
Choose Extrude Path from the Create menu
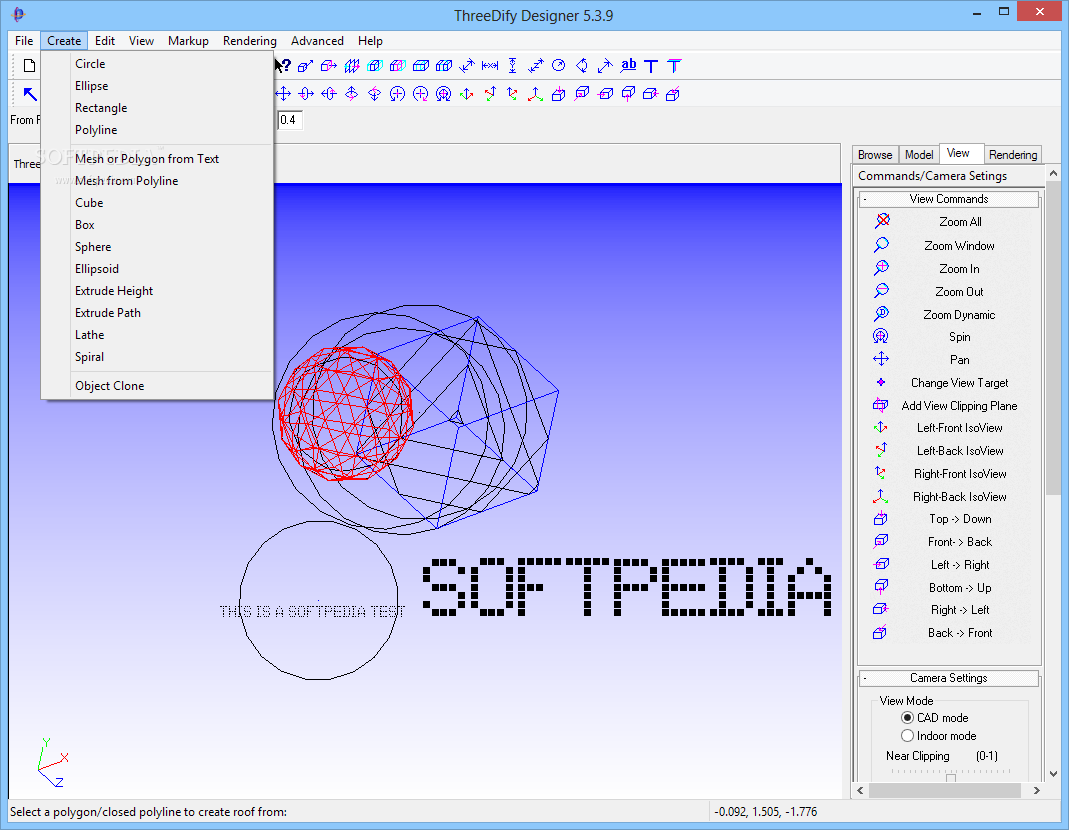(x=108, y=312)
